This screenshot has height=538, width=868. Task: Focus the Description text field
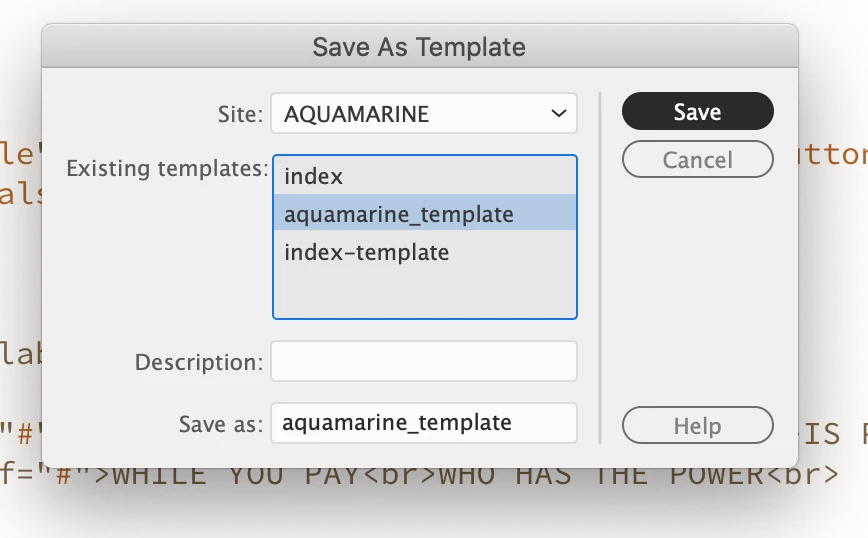pos(423,361)
